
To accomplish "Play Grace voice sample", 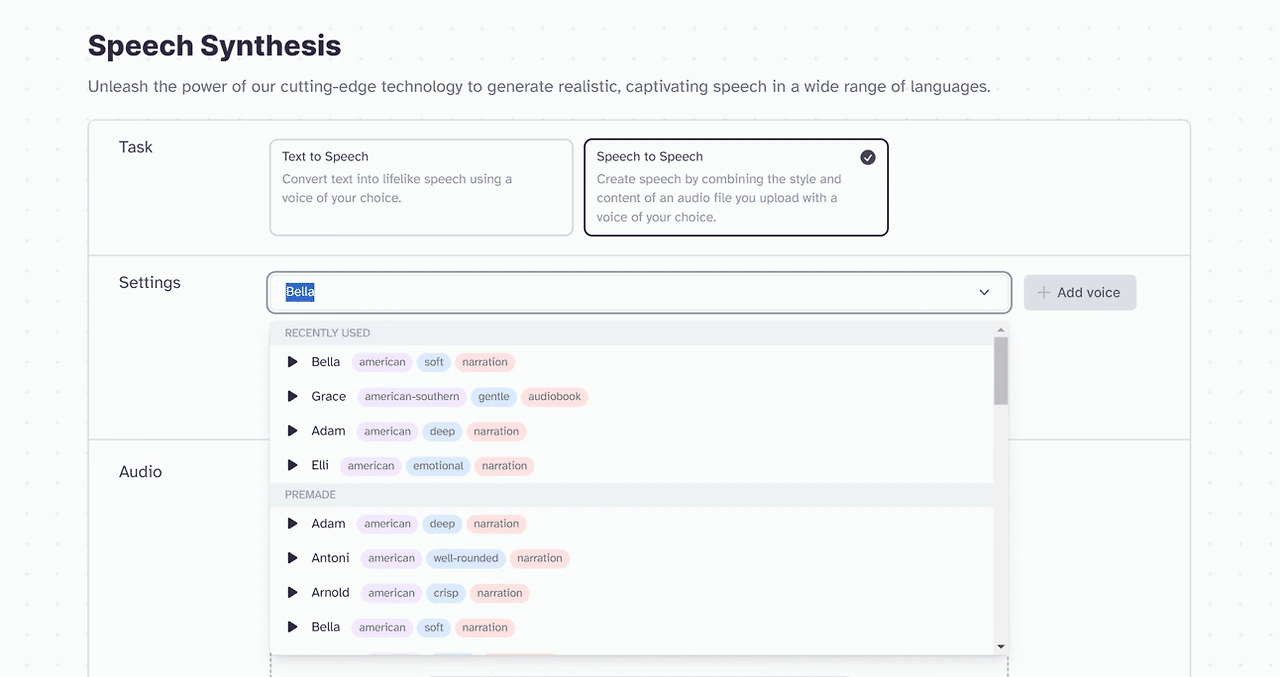I will coord(293,397).
